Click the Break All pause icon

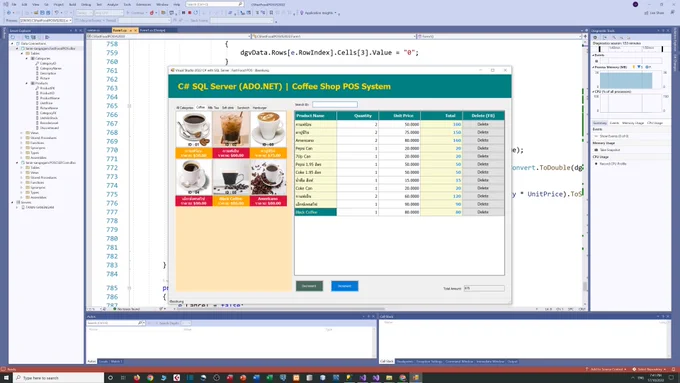tap(183, 13)
